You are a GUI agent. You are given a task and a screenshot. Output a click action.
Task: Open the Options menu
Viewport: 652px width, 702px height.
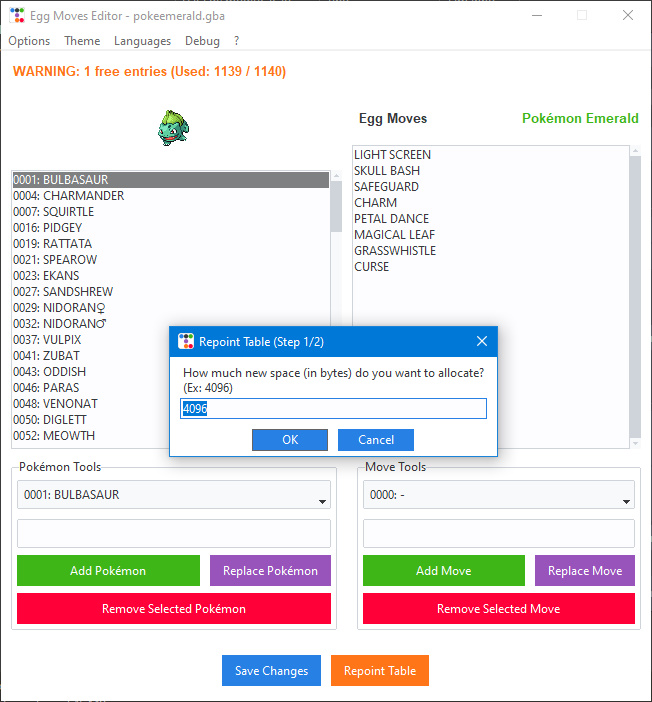coord(29,41)
